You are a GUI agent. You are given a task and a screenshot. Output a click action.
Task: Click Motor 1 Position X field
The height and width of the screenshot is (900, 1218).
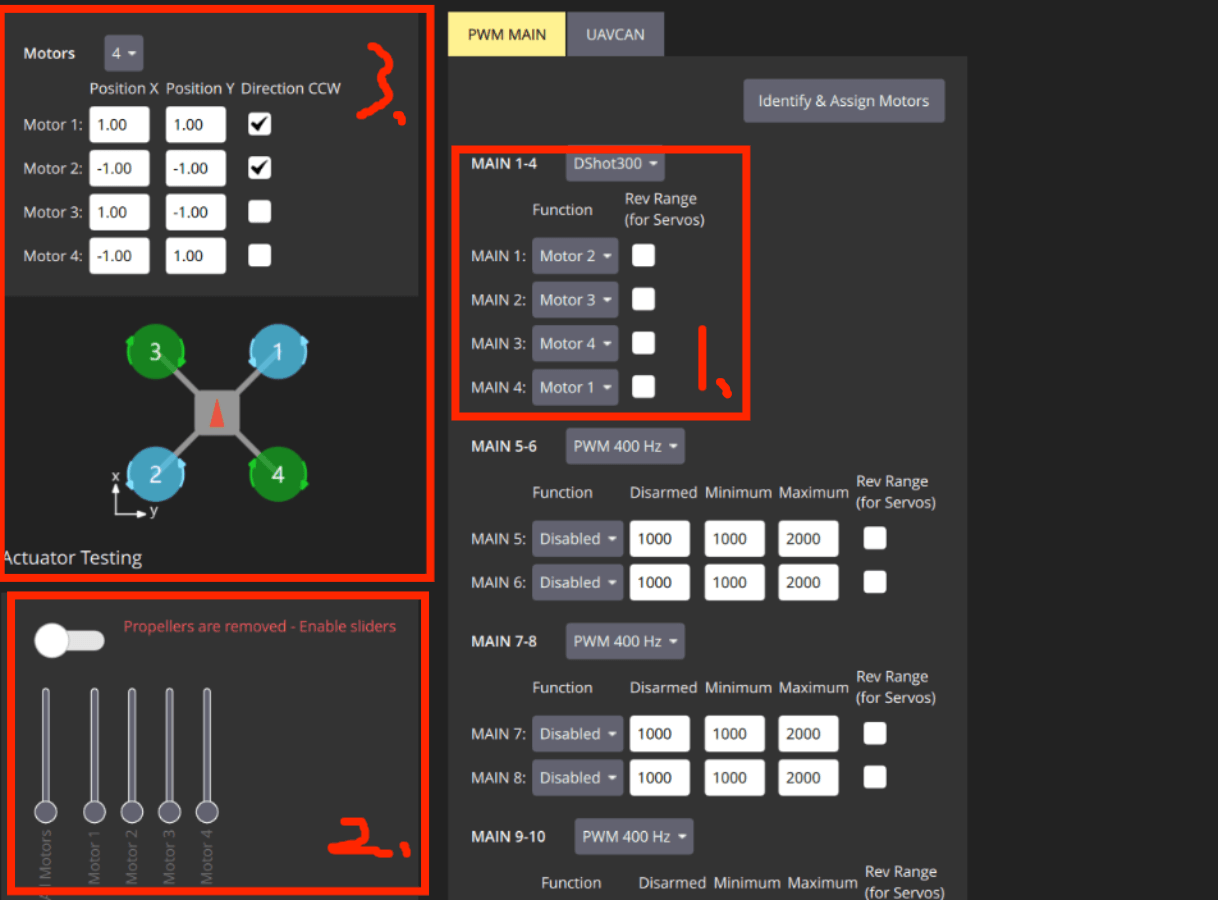coord(119,125)
